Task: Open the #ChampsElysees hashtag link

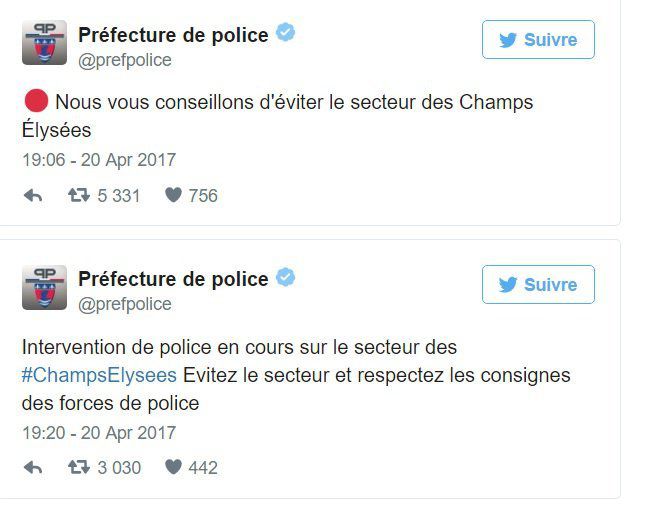Action: coord(99,376)
